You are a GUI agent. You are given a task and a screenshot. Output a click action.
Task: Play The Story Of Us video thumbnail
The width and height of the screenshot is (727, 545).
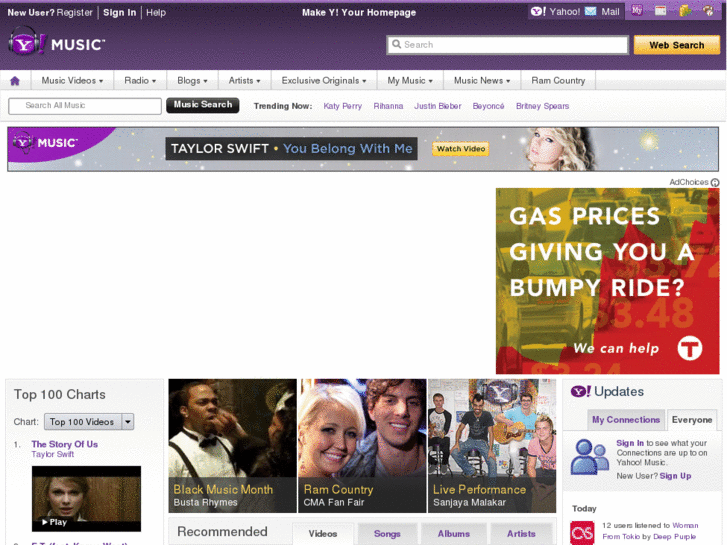pyautogui.click(x=86, y=499)
